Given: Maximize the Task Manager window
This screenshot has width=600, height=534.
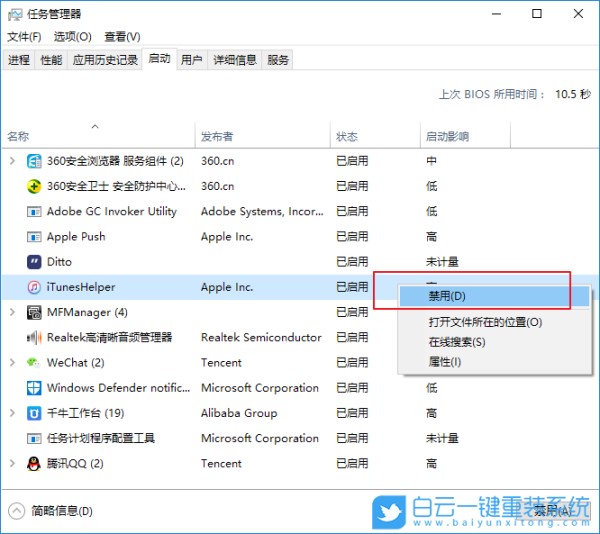Looking at the screenshot, I should (x=537, y=14).
